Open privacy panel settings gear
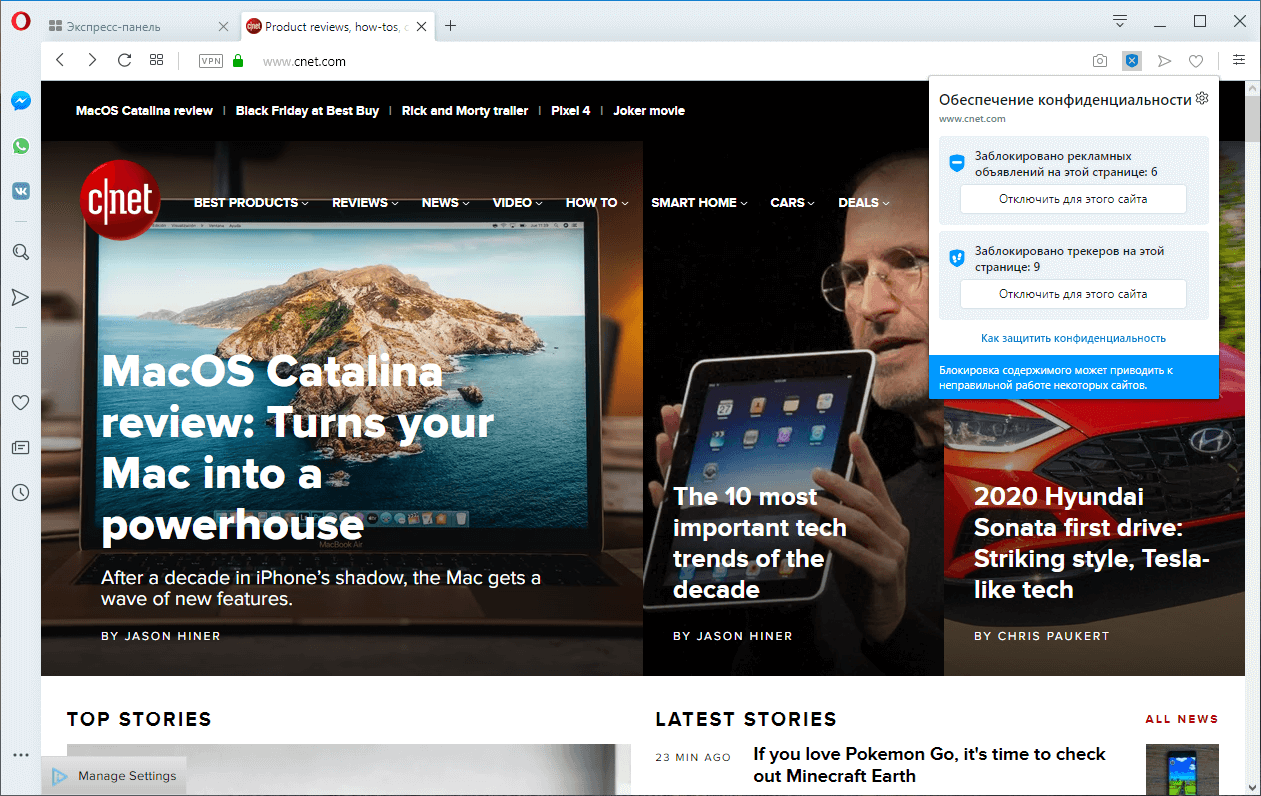 pos(1203,98)
